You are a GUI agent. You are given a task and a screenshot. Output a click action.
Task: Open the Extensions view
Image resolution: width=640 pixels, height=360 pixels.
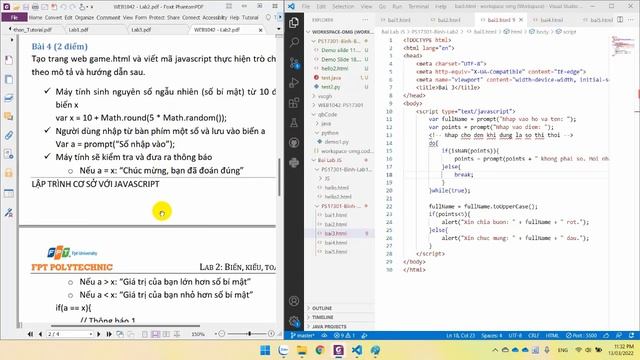pyautogui.click(x=294, y=102)
